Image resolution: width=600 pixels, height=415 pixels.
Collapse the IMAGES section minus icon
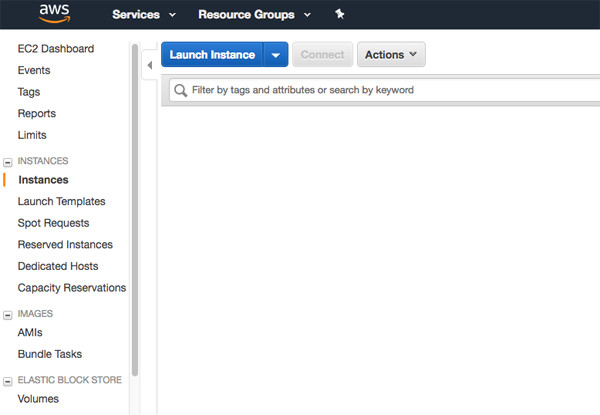click(8, 315)
